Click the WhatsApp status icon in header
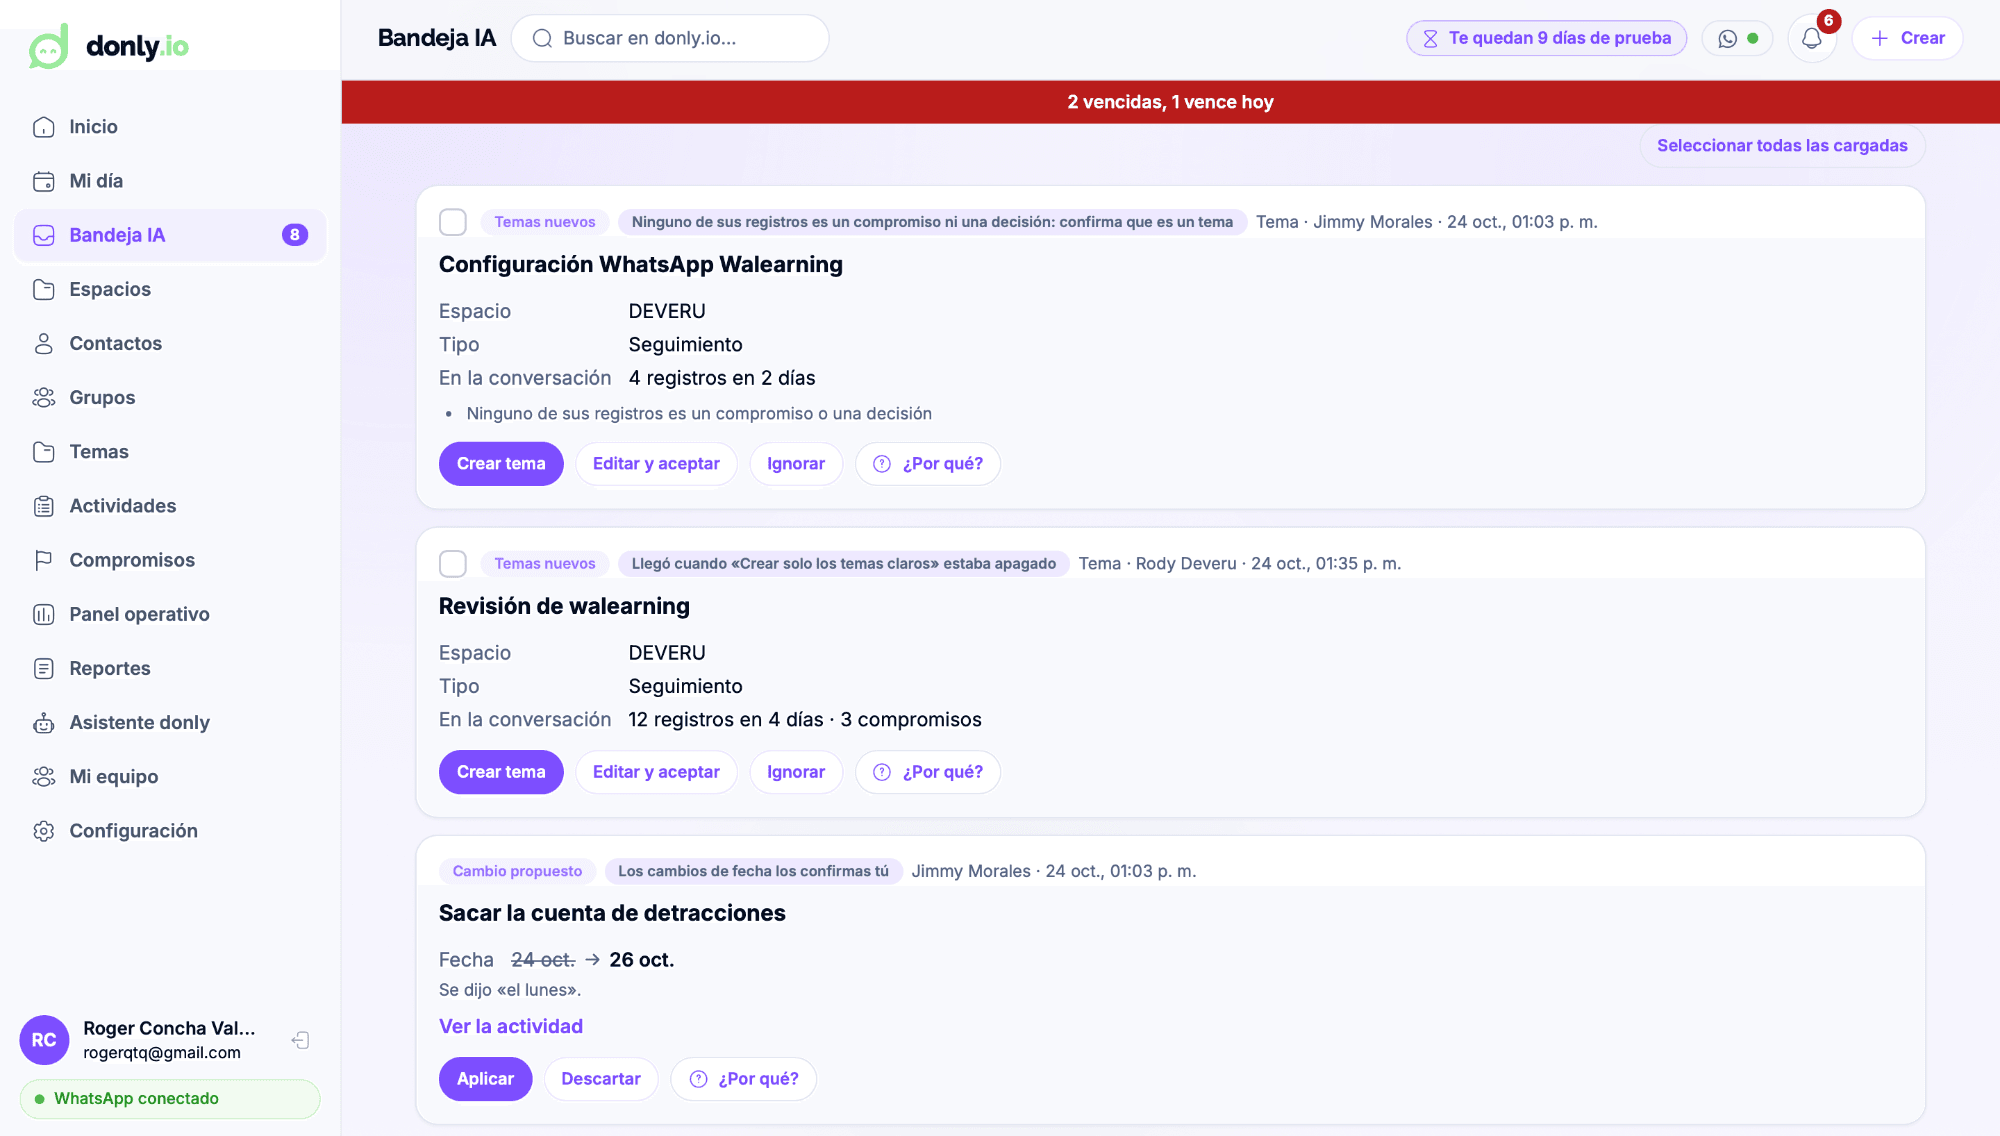 [x=1728, y=39]
